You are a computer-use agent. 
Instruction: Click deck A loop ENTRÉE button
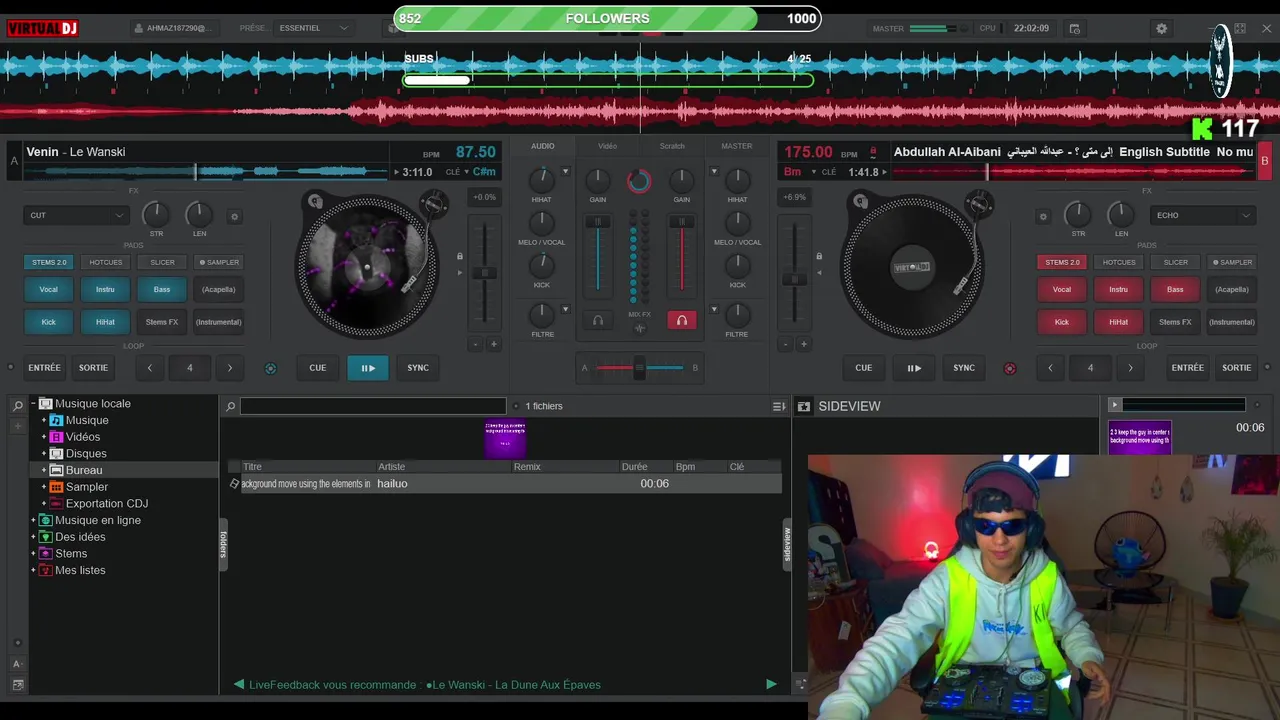coord(44,368)
